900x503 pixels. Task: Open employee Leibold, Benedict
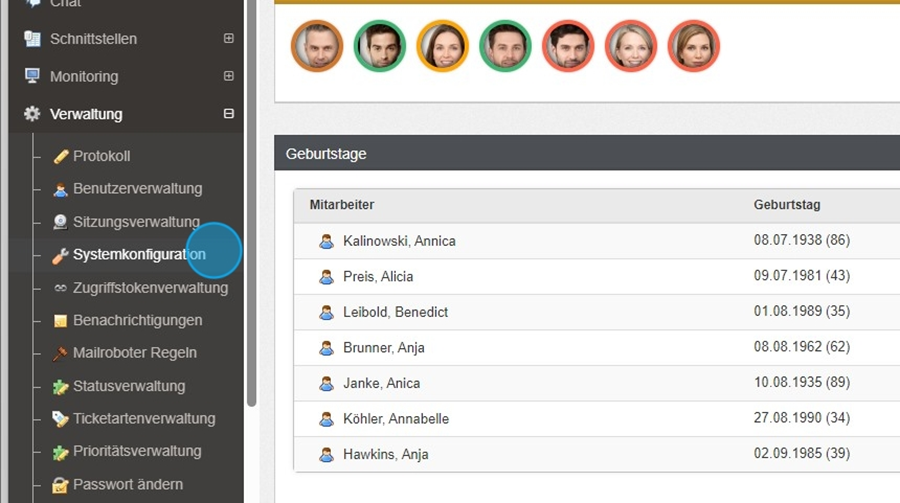pyautogui.click(x=395, y=312)
